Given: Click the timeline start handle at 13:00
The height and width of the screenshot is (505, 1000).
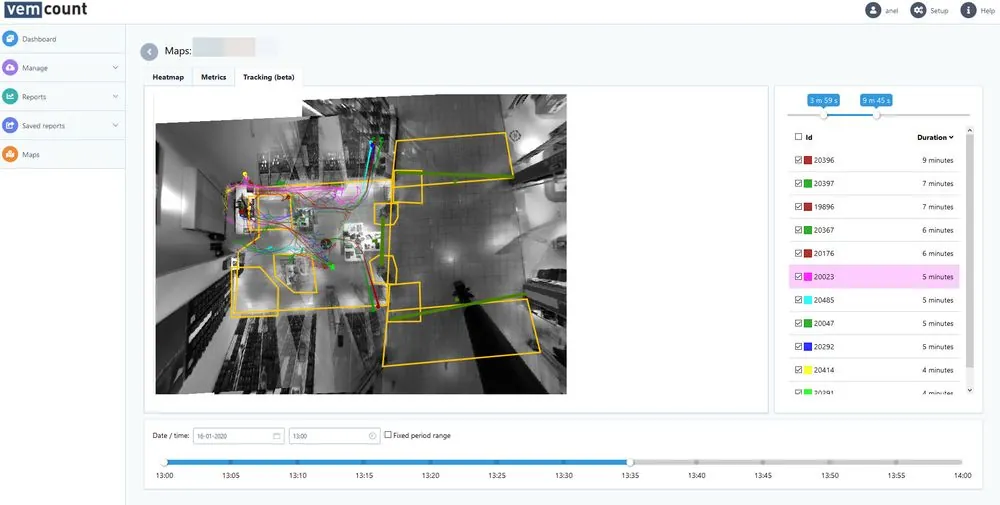Looking at the screenshot, I should [164, 462].
